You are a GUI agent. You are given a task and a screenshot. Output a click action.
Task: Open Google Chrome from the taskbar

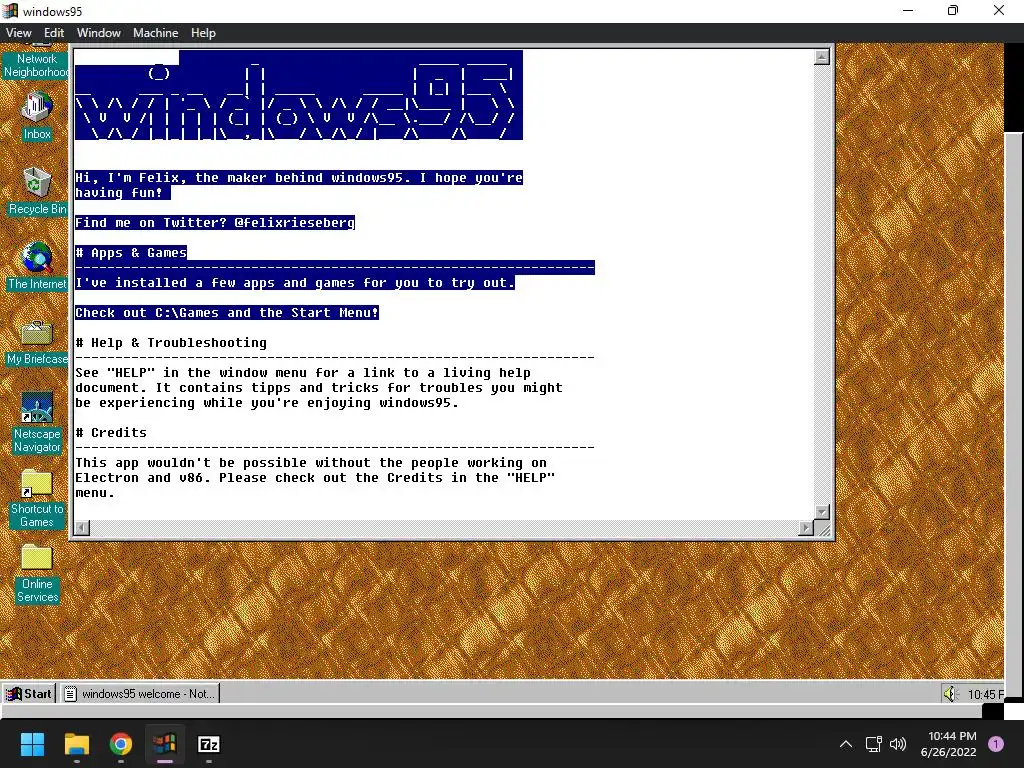click(121, 744)
